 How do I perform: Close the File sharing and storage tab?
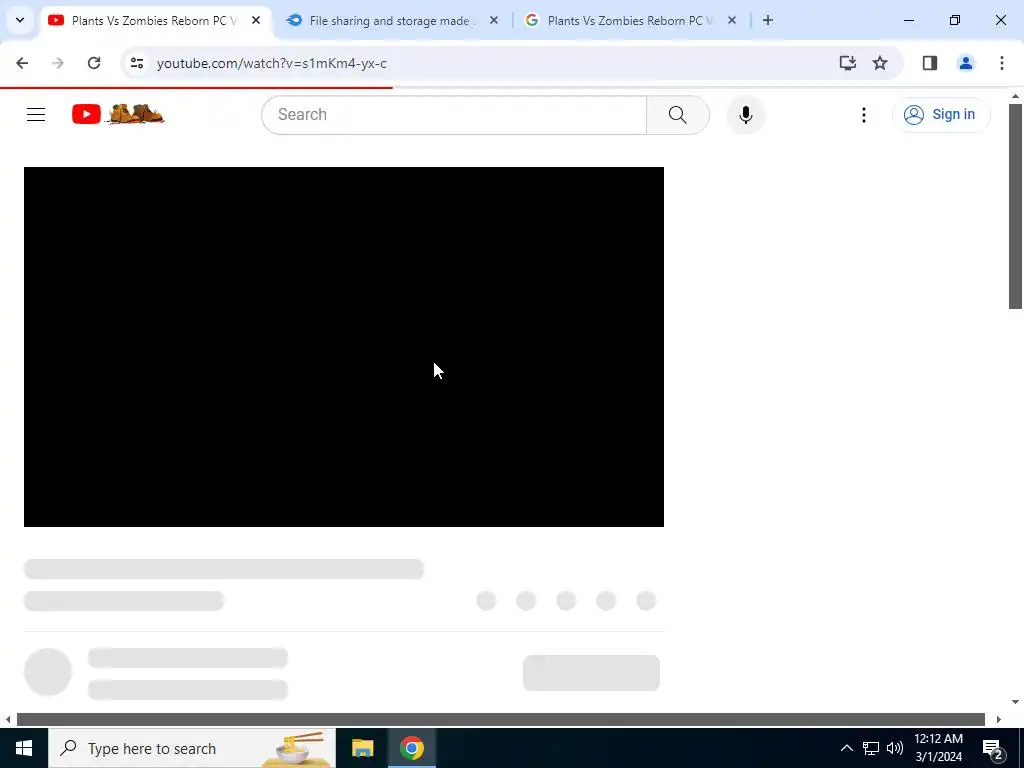pyautogui.click(x=494, y=20)
